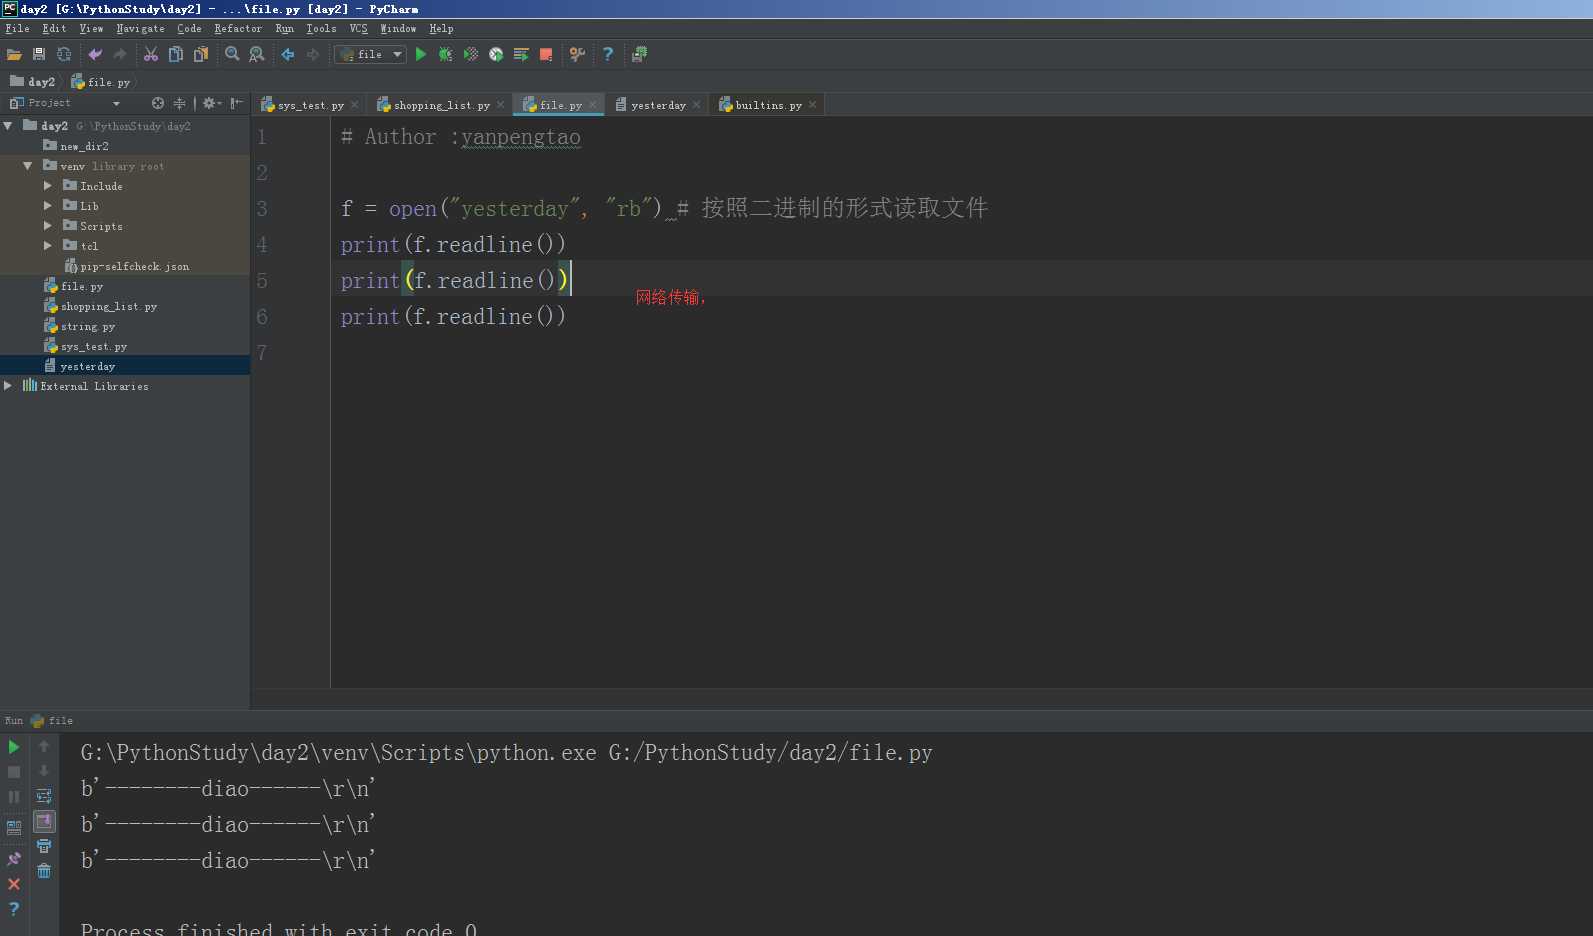The height and width of the screenshot is (936, 1593).
Task: Select string.py in project tree
Action: [x=87, y=326]
